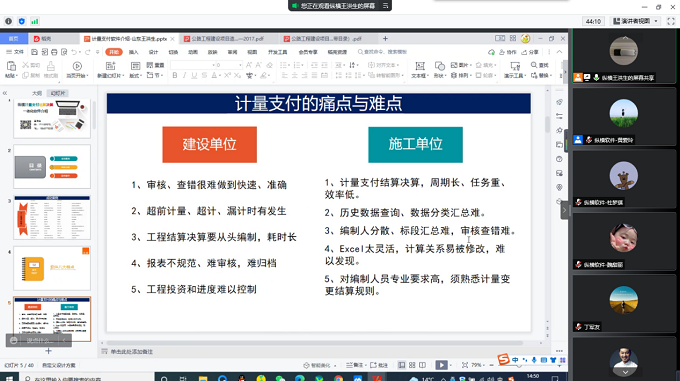This screenshot has width=680, height=381.
Task: Click the Reset (重置) button
Action: 155,65
